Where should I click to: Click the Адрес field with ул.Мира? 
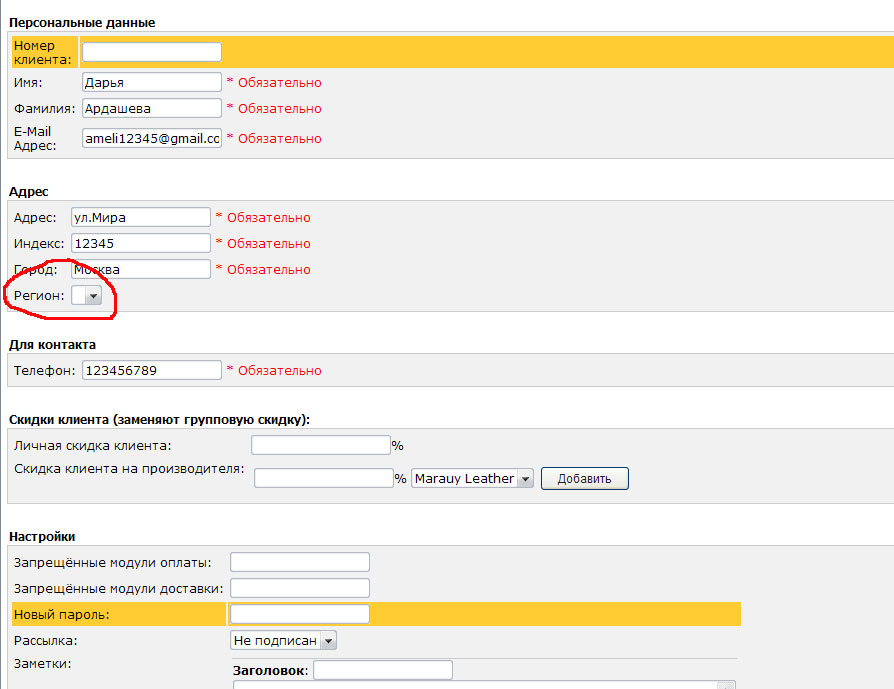pos(141,217)
